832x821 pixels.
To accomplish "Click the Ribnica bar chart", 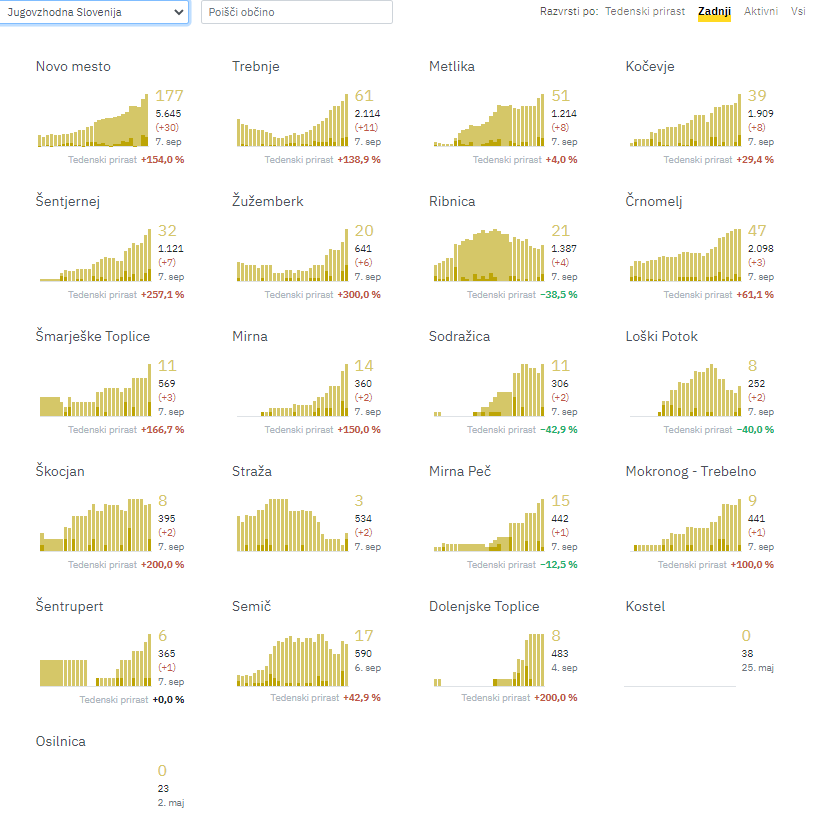I will coord(489,255).
